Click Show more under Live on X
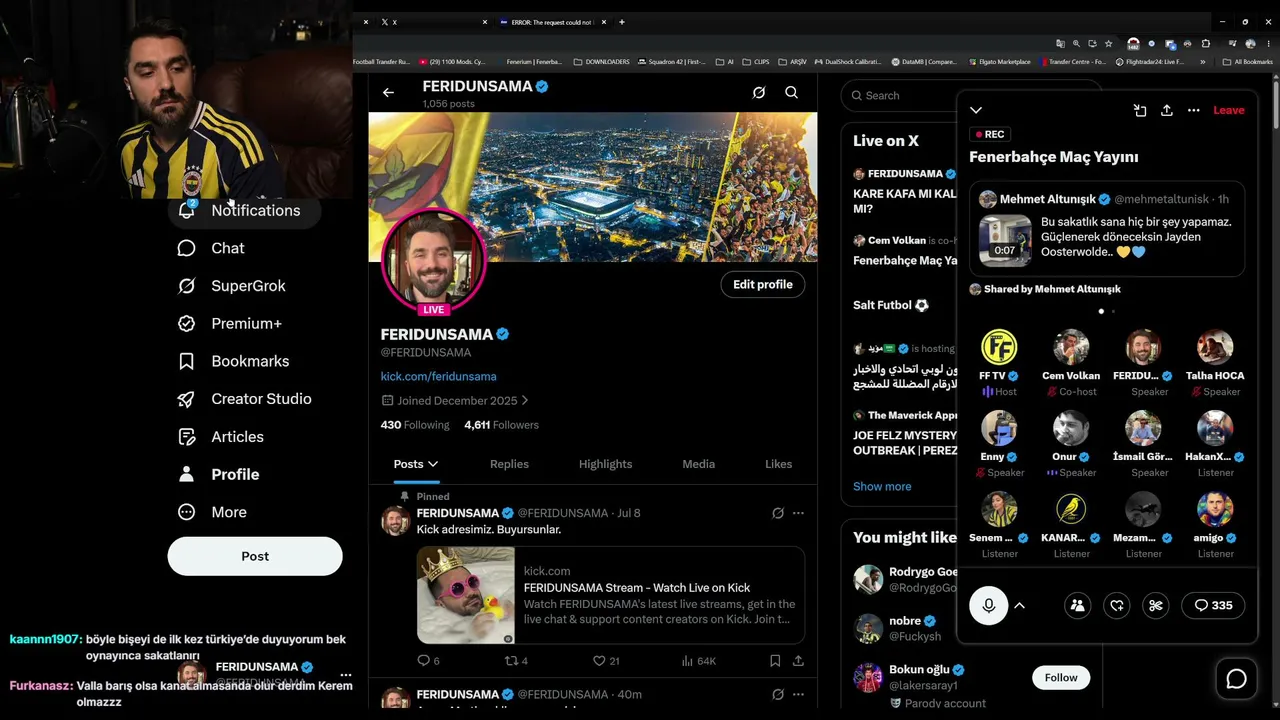1280x720 pixels. tap(882, 487)
